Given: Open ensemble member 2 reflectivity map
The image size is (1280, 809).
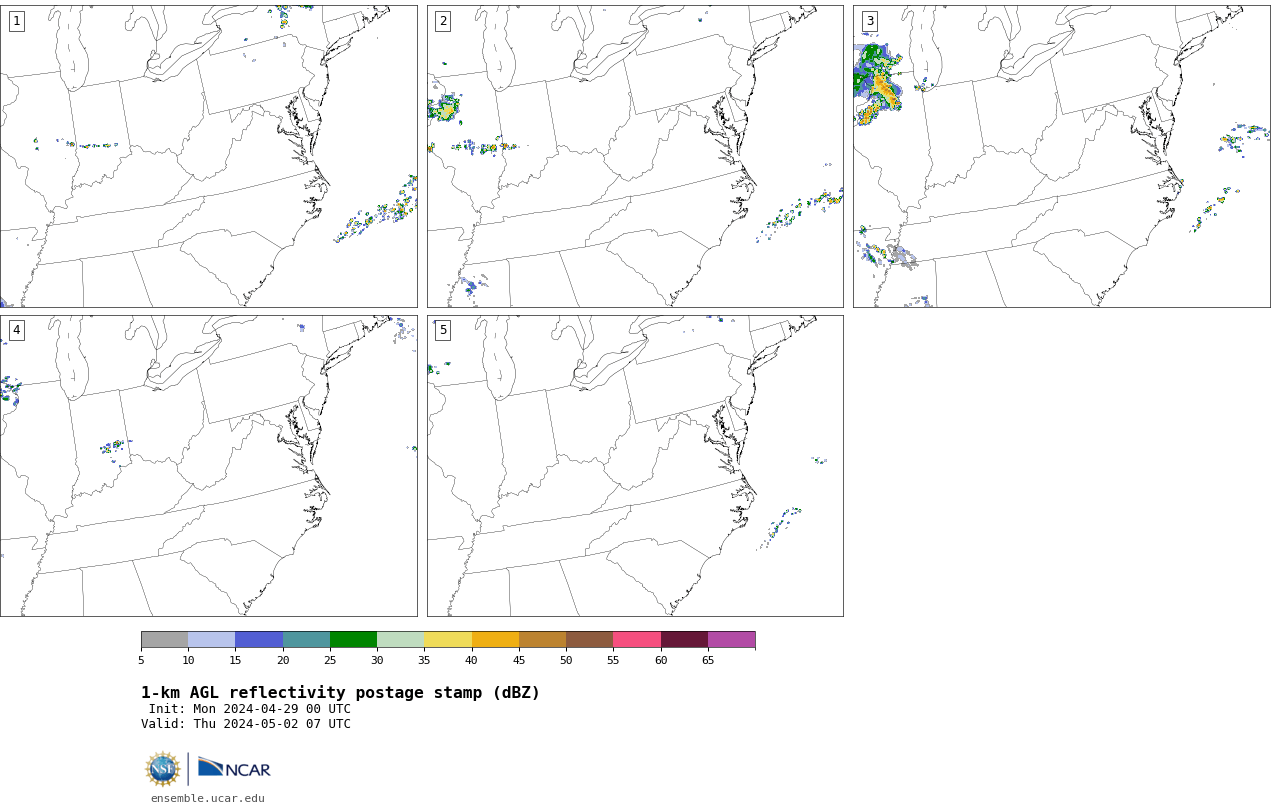Looking at the screenshot, I should [x=635, y=156].
